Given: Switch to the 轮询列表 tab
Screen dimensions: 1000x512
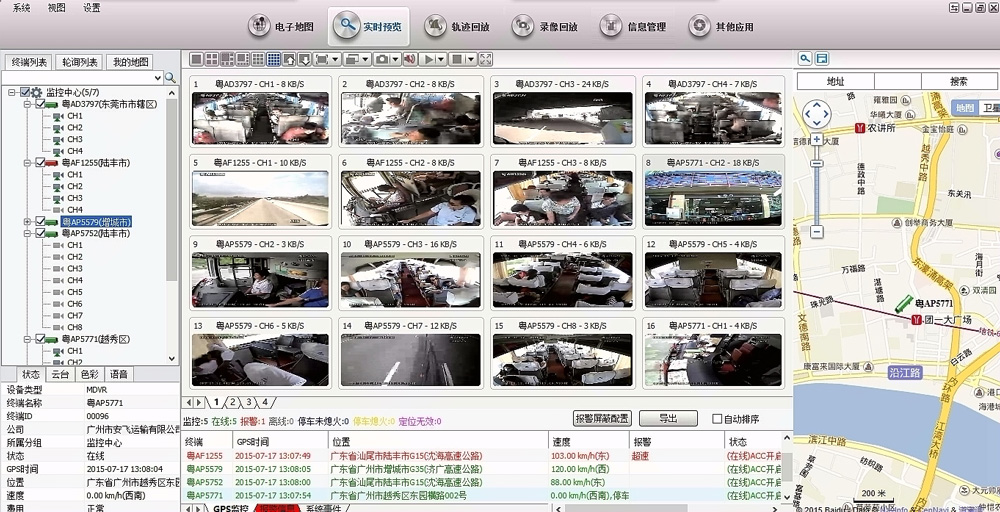Looking at the screenshot, I should 77,62.
